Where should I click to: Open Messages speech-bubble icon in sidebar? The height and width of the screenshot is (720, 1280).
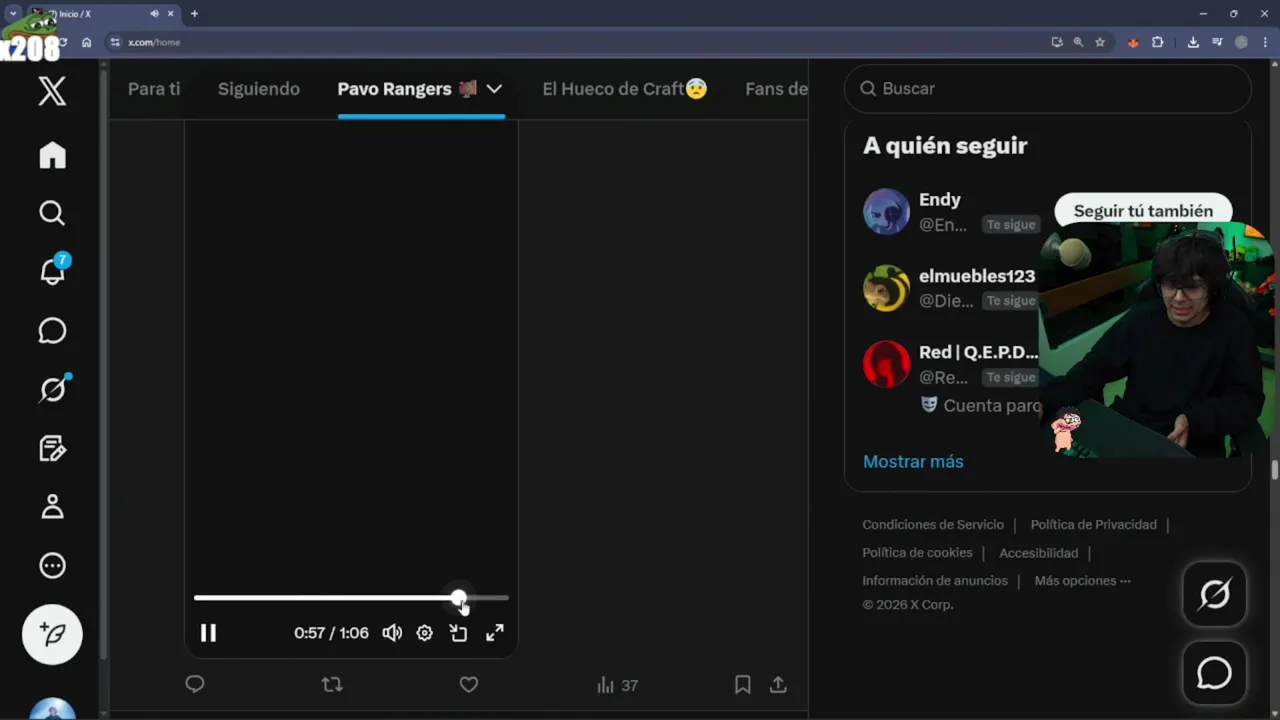[52, 331]
